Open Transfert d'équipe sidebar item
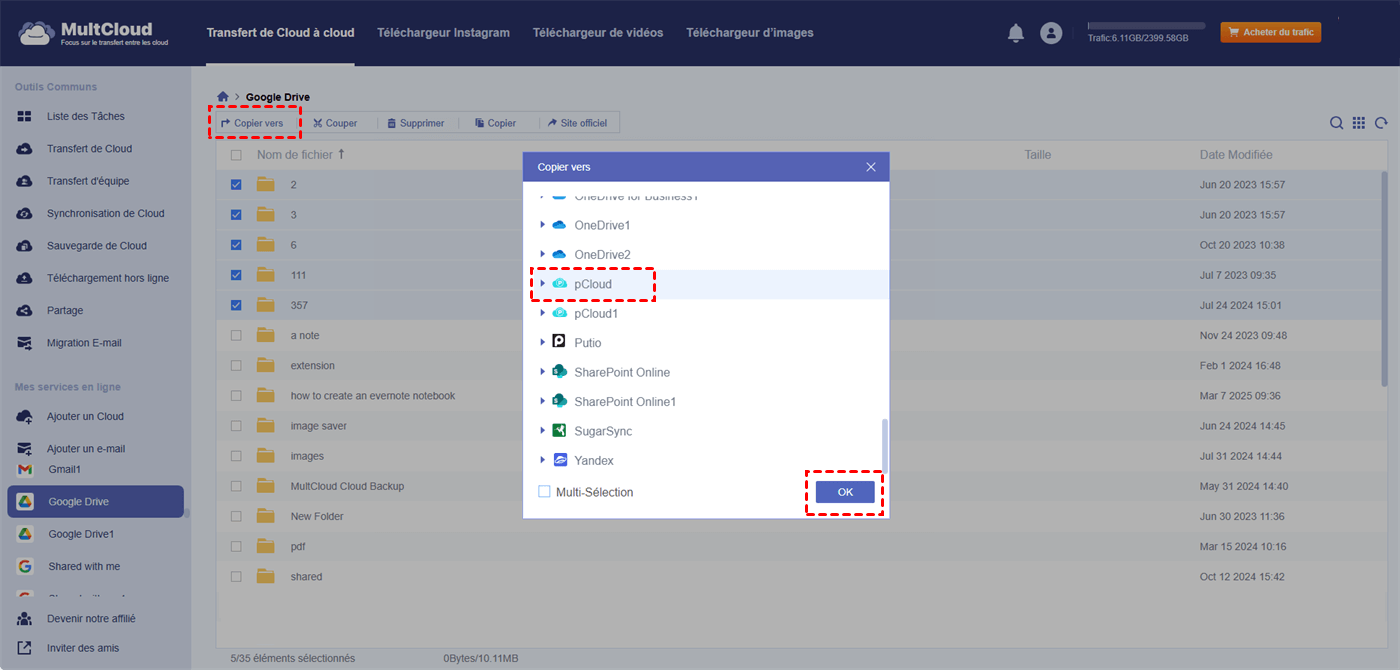1400x670 pixels. (88, 181)
